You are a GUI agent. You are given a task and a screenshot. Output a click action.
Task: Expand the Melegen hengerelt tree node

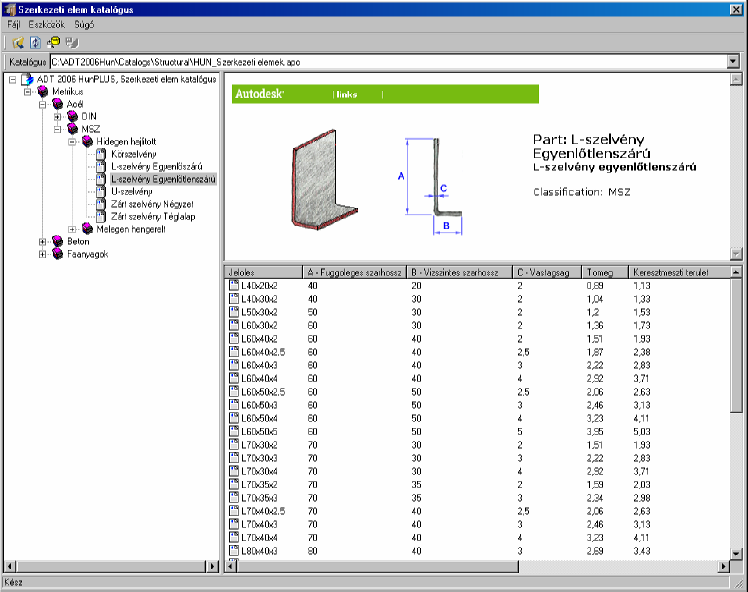coord(72,229)
